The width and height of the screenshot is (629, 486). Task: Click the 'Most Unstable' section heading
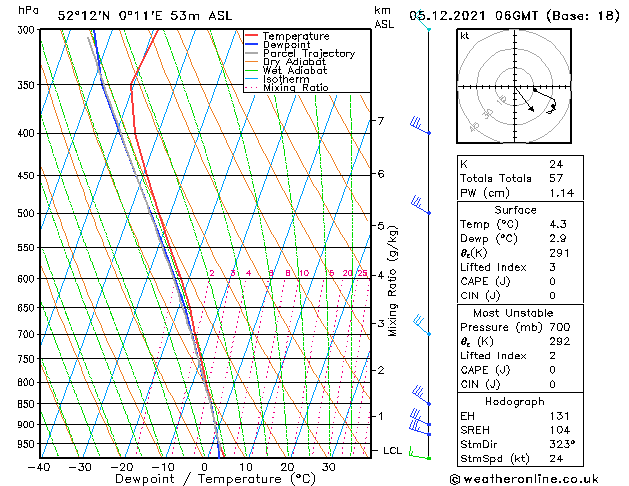pos(513,313)
